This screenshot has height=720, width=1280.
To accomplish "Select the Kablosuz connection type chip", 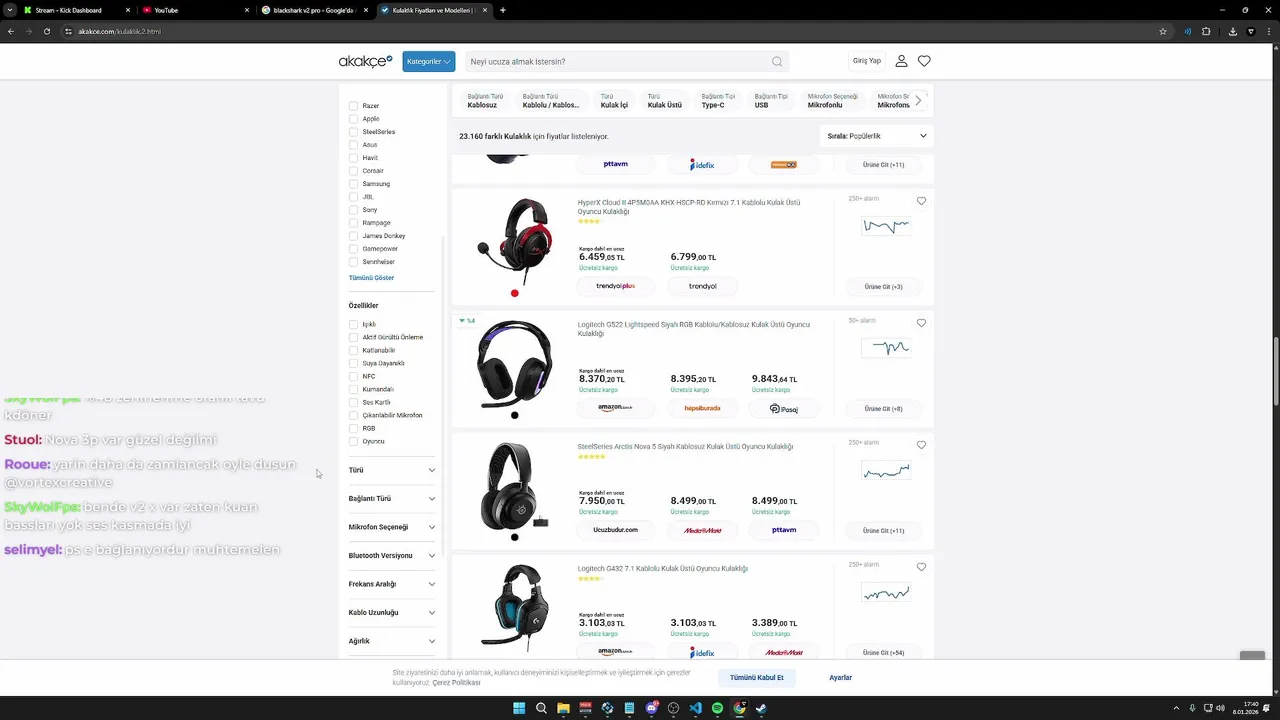I will pos(485,101).
